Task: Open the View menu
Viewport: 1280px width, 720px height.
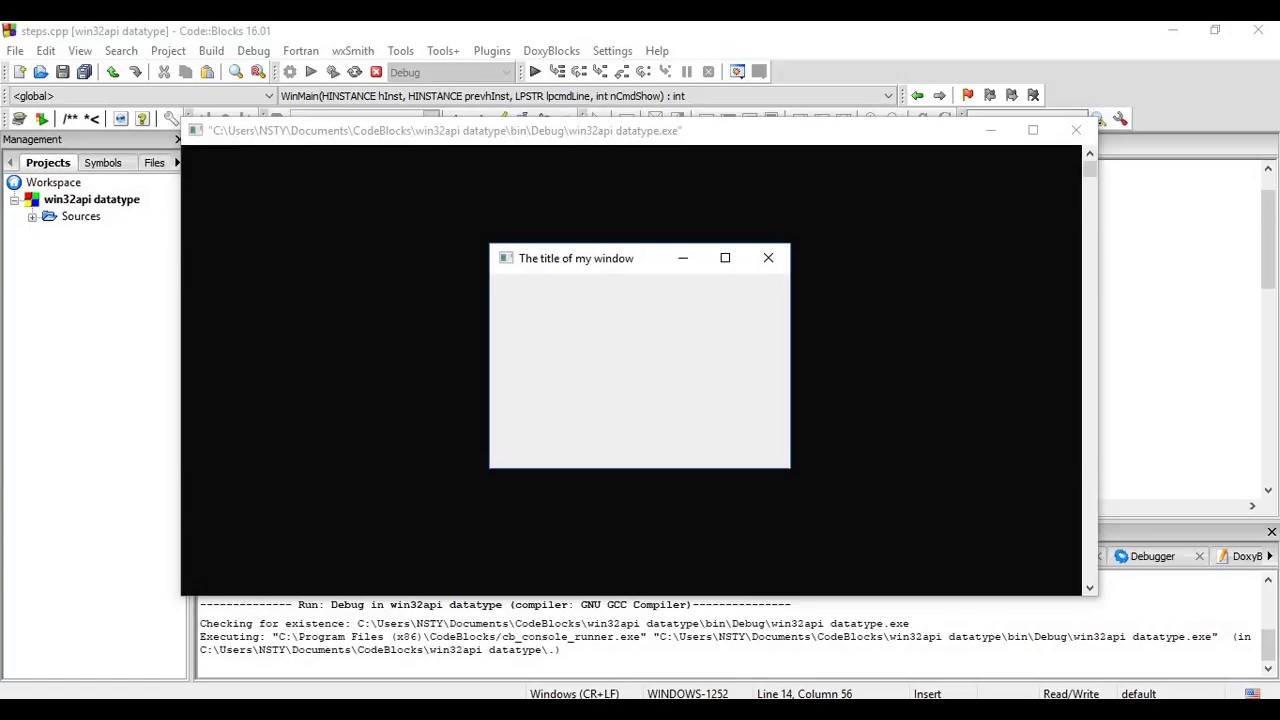Action: 80,51
